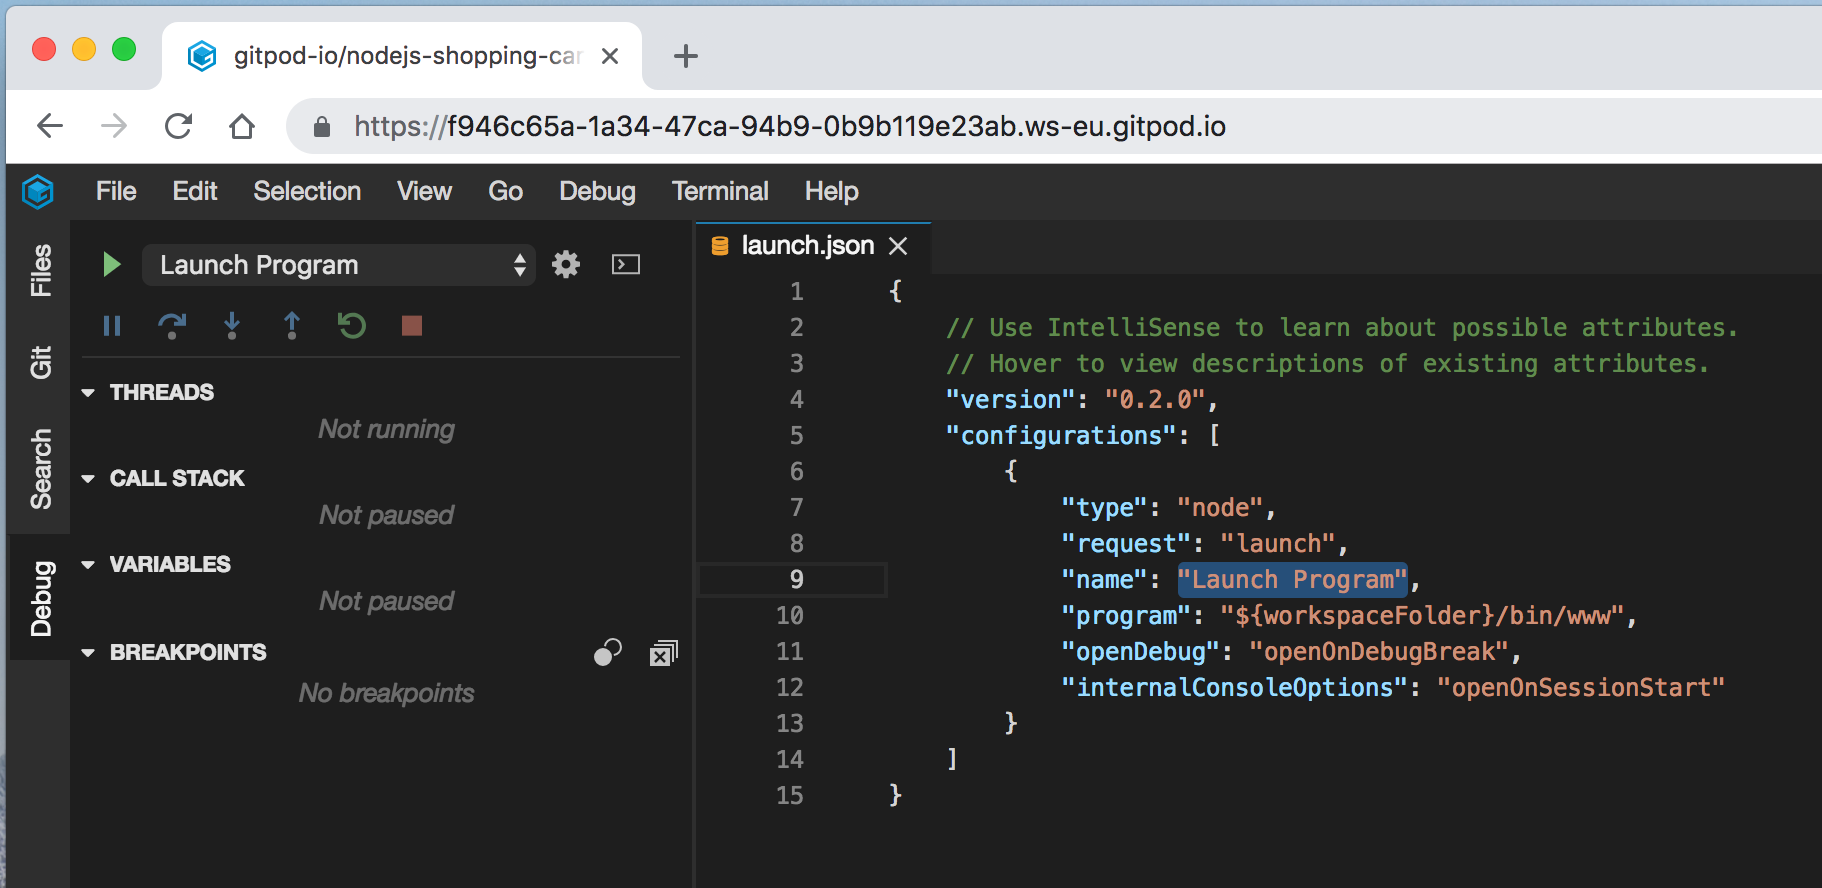Screen dimensions: 1822x888
Task: Select the Debug side panel tab
Action: click(x=40, y=598)
